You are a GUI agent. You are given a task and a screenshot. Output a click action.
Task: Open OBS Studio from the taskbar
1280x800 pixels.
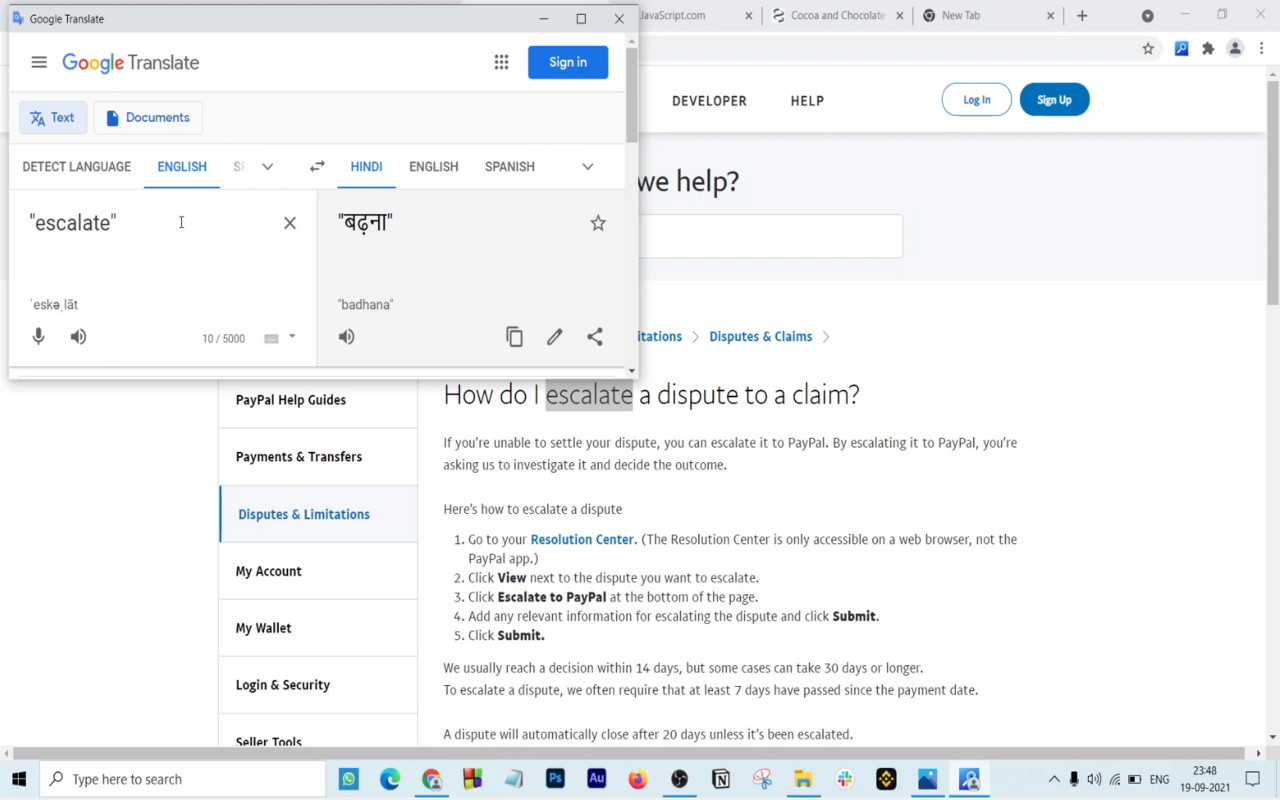click(680, 779)
